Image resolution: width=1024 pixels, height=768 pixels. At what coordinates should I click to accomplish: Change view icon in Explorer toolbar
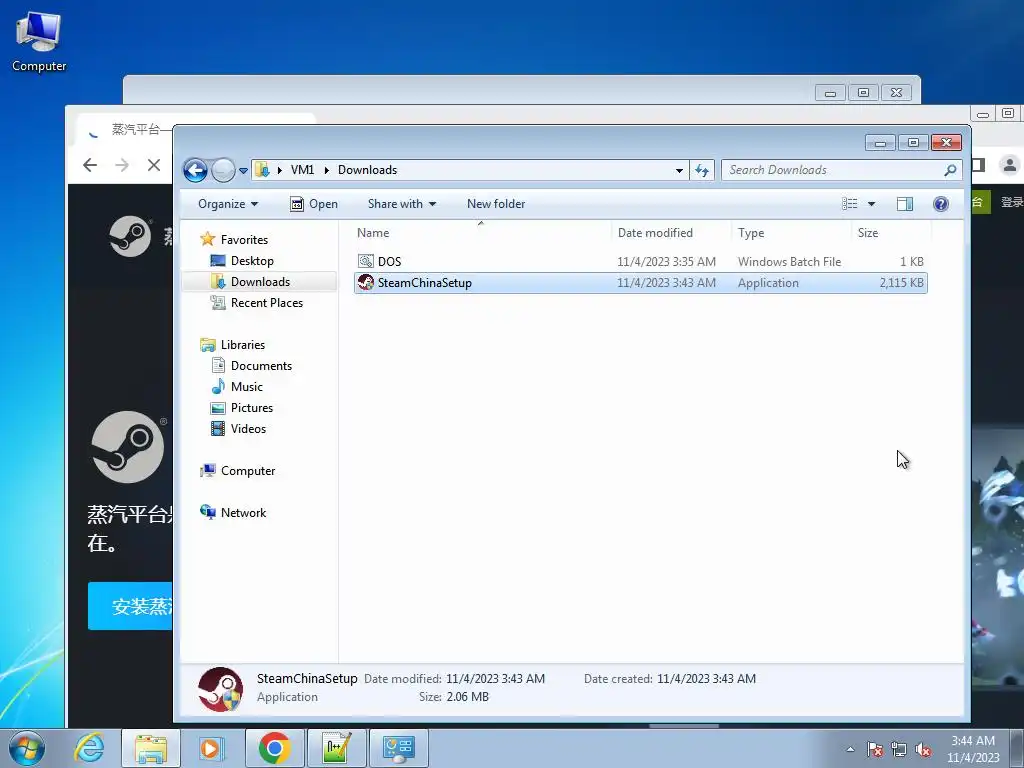point(850,204)
